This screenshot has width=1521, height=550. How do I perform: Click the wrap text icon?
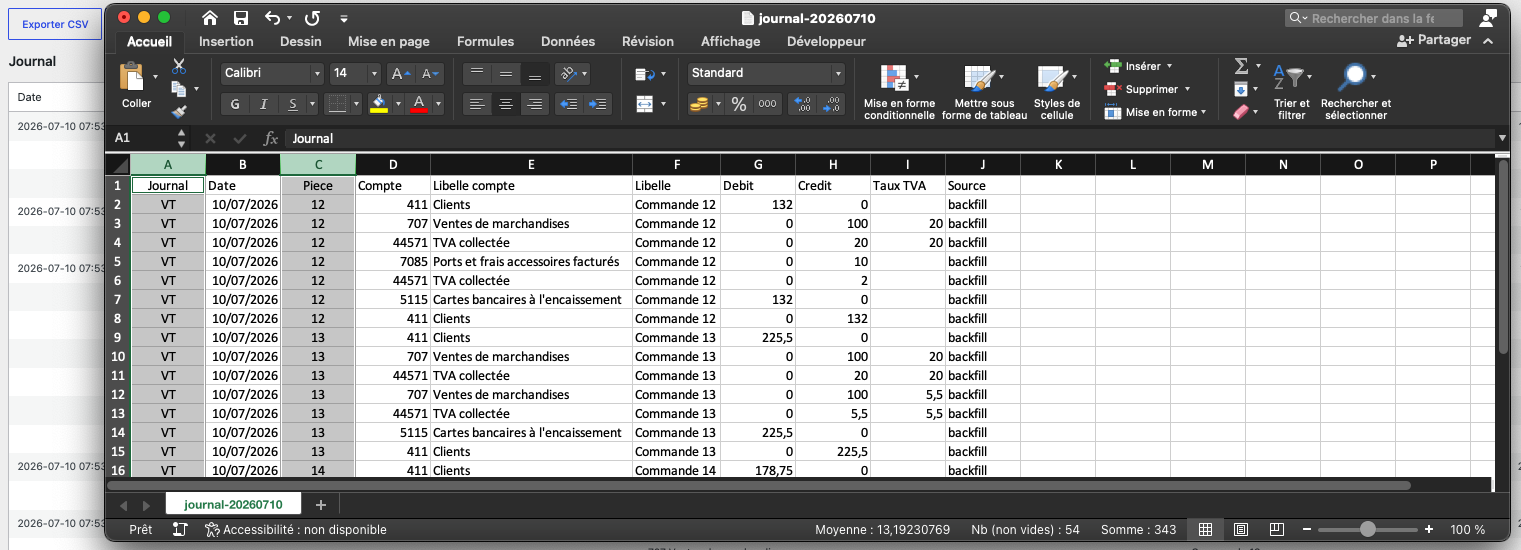[644, 74]
